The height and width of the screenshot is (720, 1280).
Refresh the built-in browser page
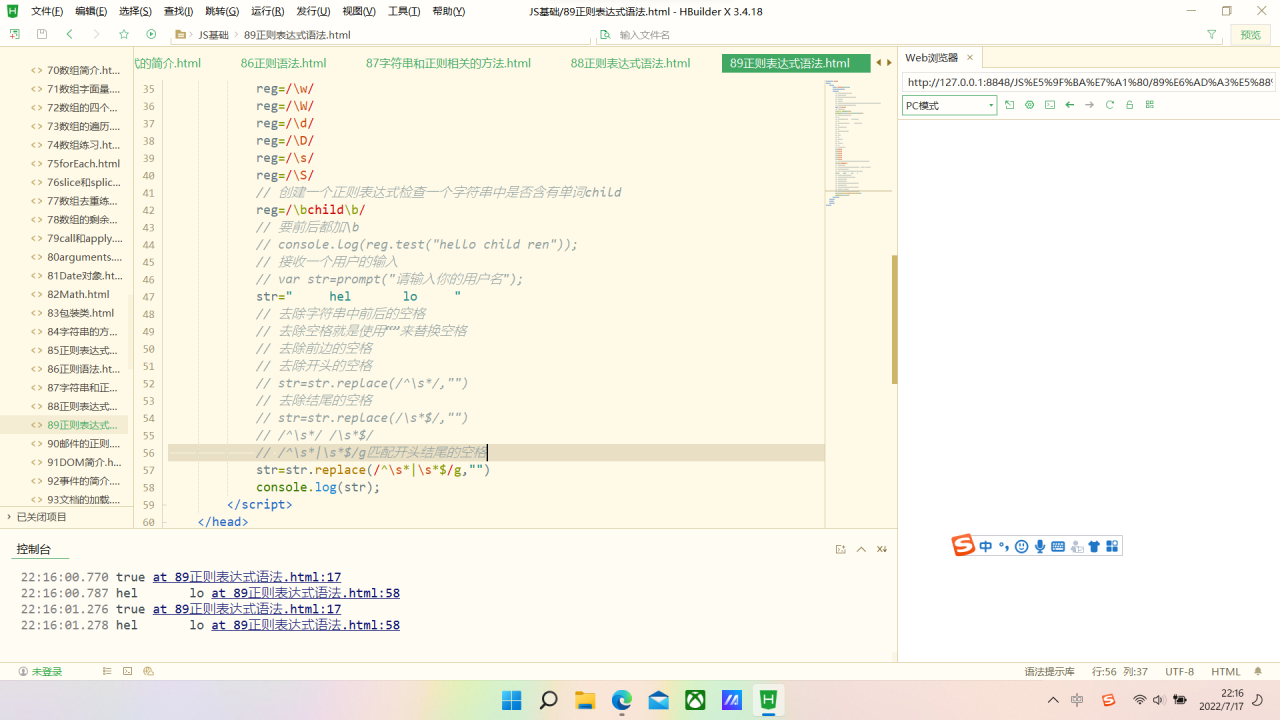[x=1110, y=105]
